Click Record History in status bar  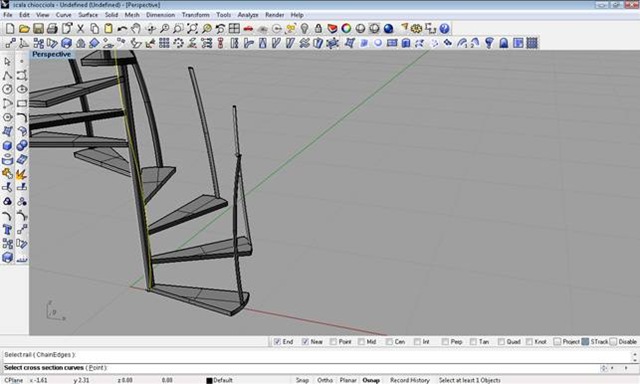[410, 380]
